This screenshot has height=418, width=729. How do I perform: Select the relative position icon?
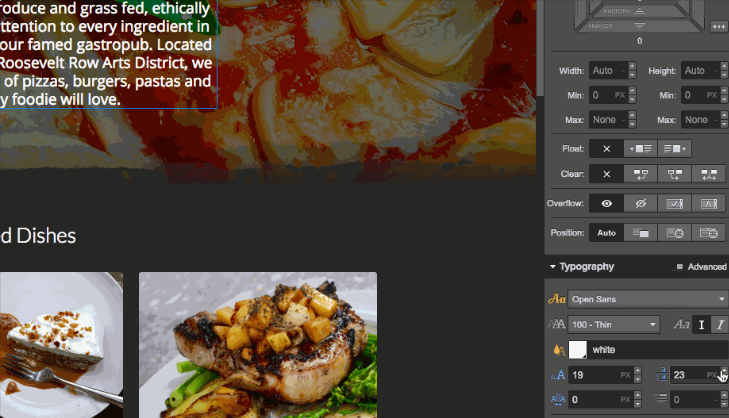640,233
